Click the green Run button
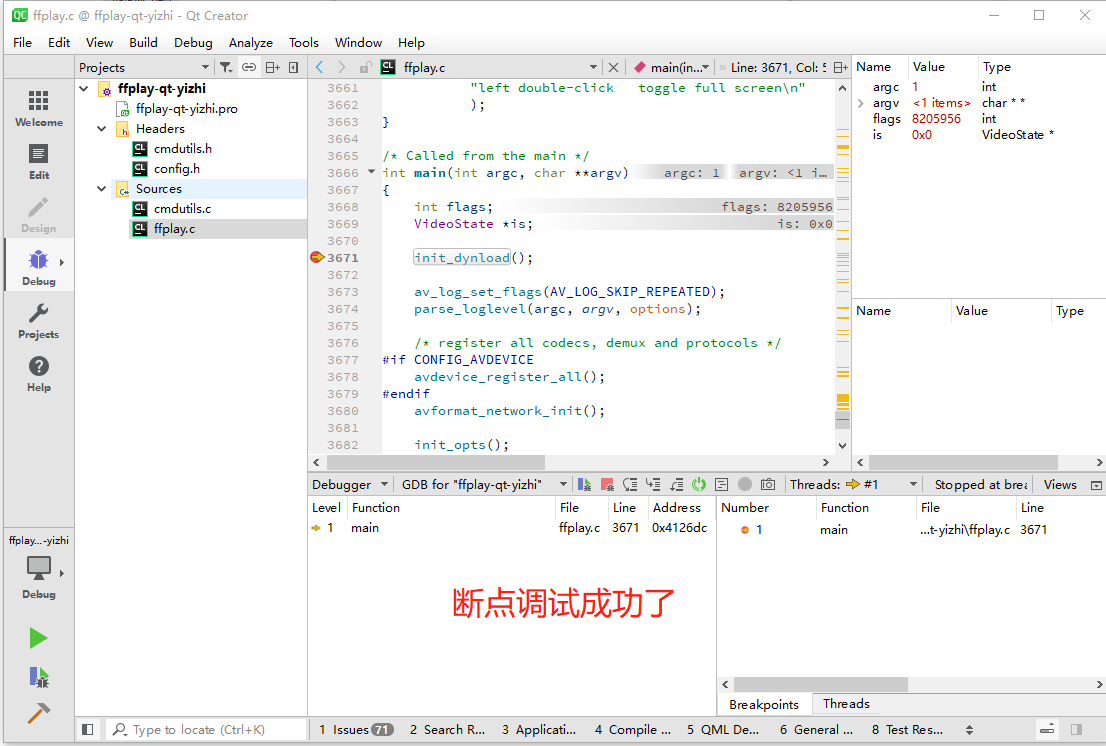1106x746 pixels. click(x=38, y=638)
